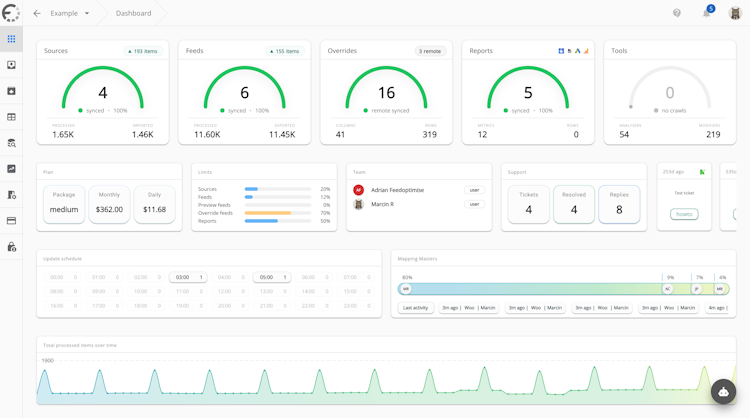This screenshot has height=418, width=750.
Task: Toggle the 03:00 update schedule slot
Action: click(188, 277)
